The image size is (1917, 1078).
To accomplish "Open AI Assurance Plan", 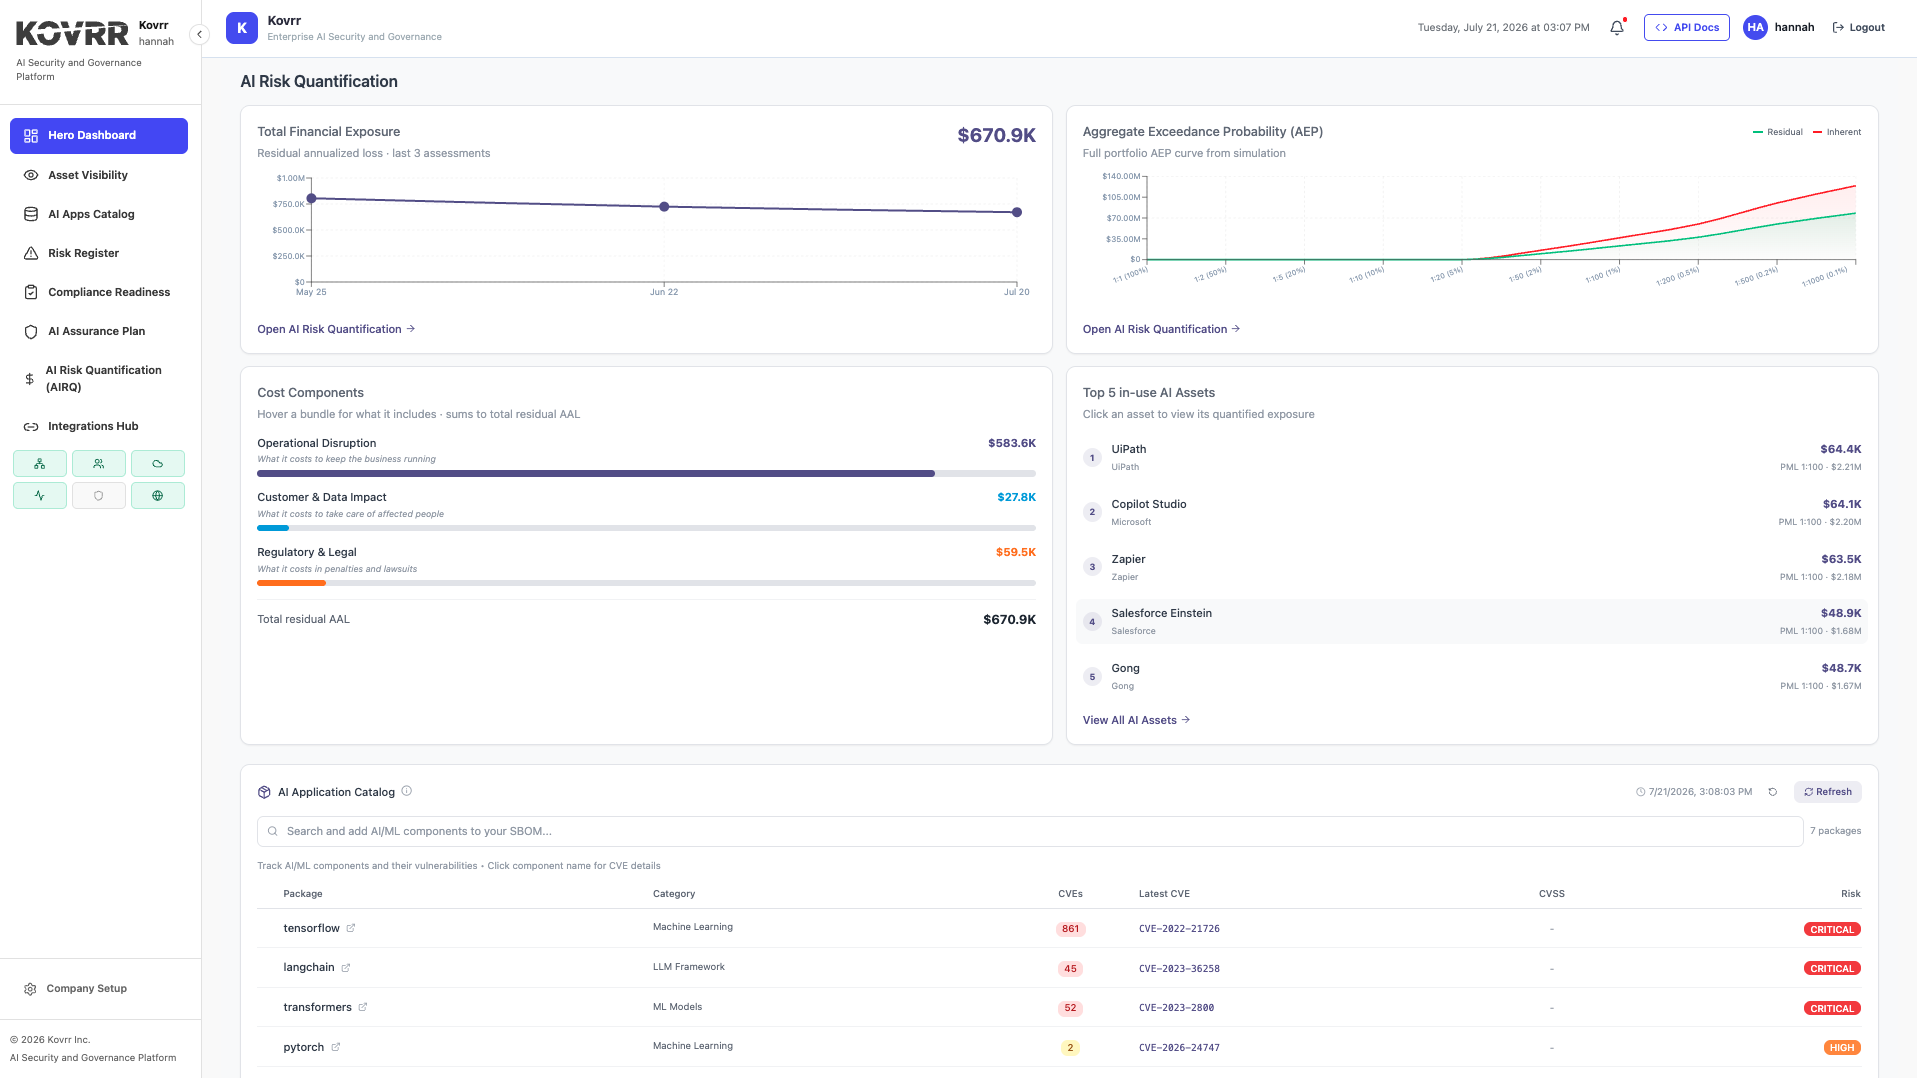I will [x=99, y=331].
